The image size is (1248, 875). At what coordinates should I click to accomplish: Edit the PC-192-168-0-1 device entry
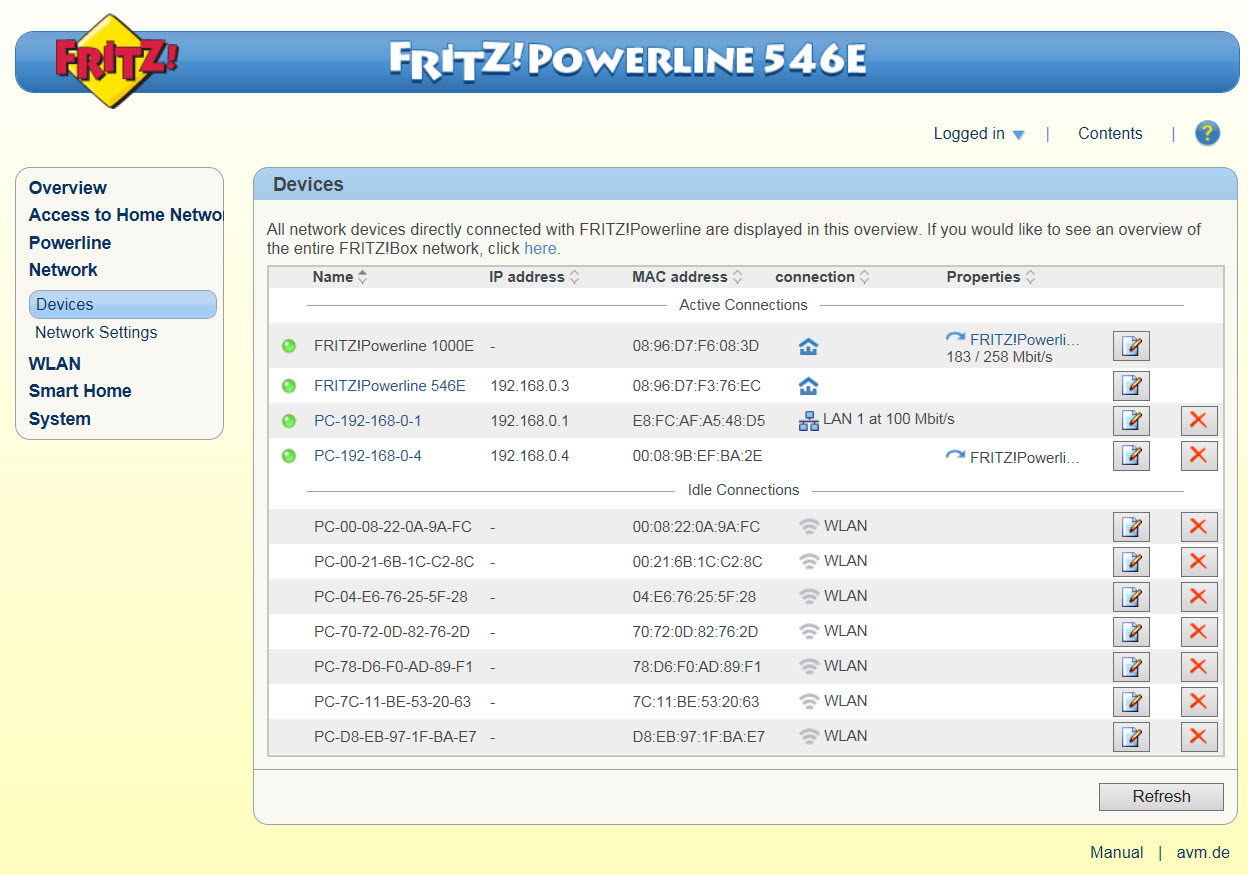[x=1131, y=421]
